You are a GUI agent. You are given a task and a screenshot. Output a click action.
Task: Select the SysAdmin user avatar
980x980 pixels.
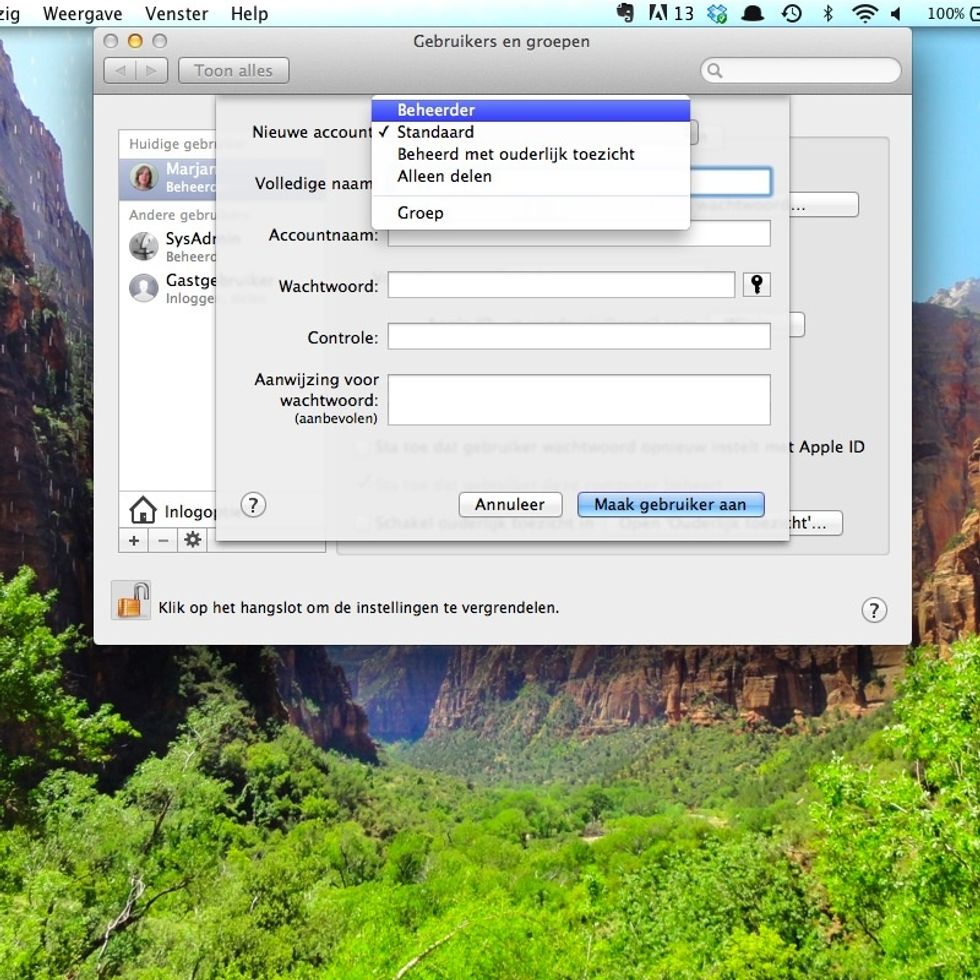144,246
